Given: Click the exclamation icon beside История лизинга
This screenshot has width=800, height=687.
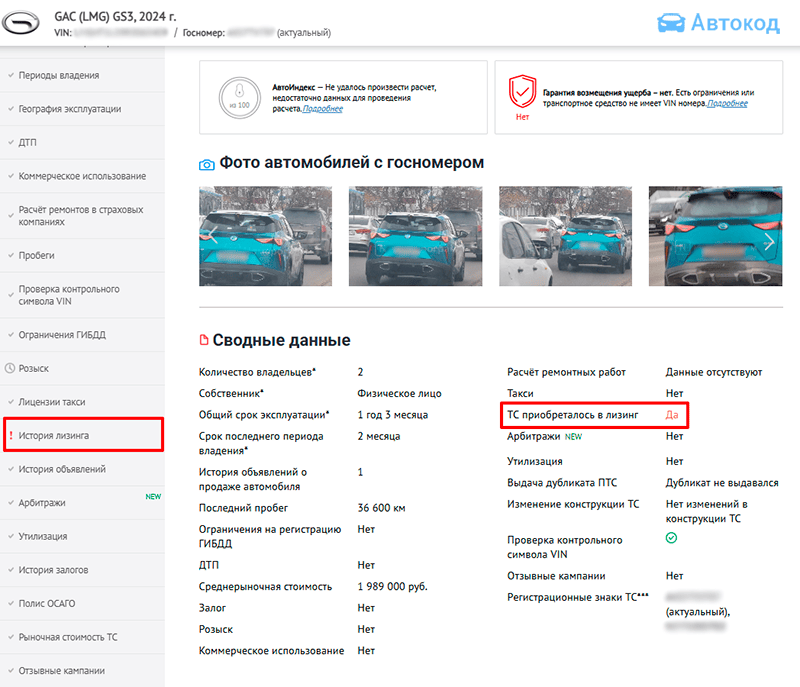Looking at the screenshot, I should point(9,434).
